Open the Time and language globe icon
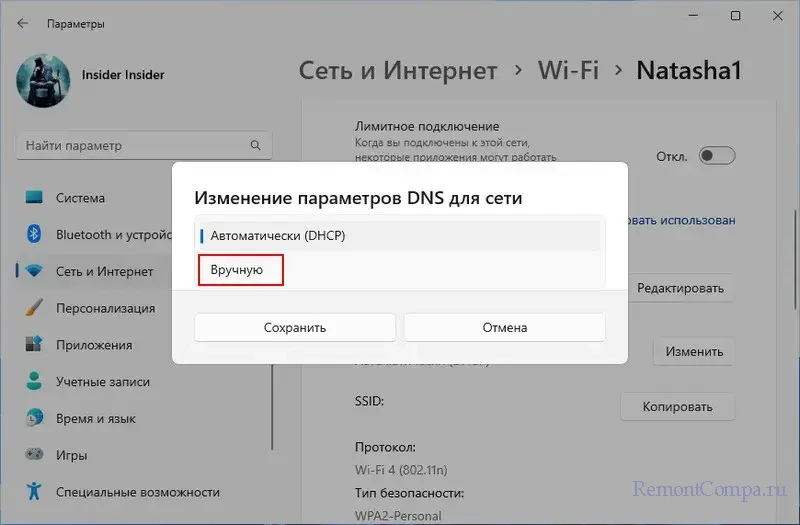 (35, 418)
